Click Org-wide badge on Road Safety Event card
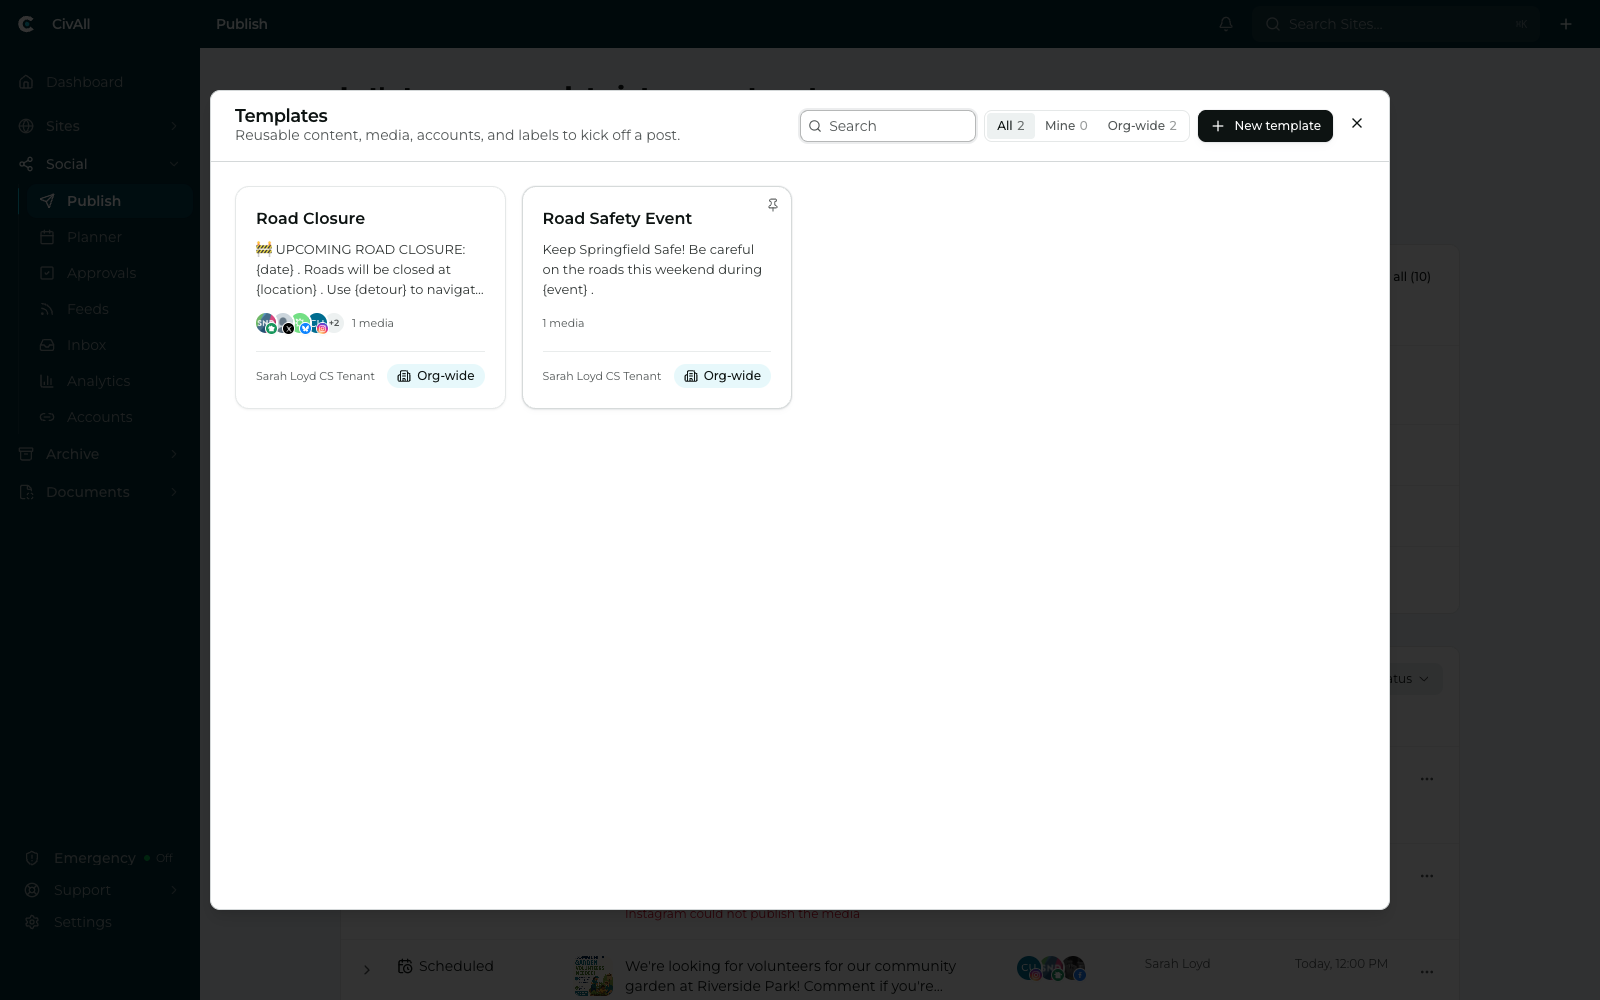 pos(722,376)
